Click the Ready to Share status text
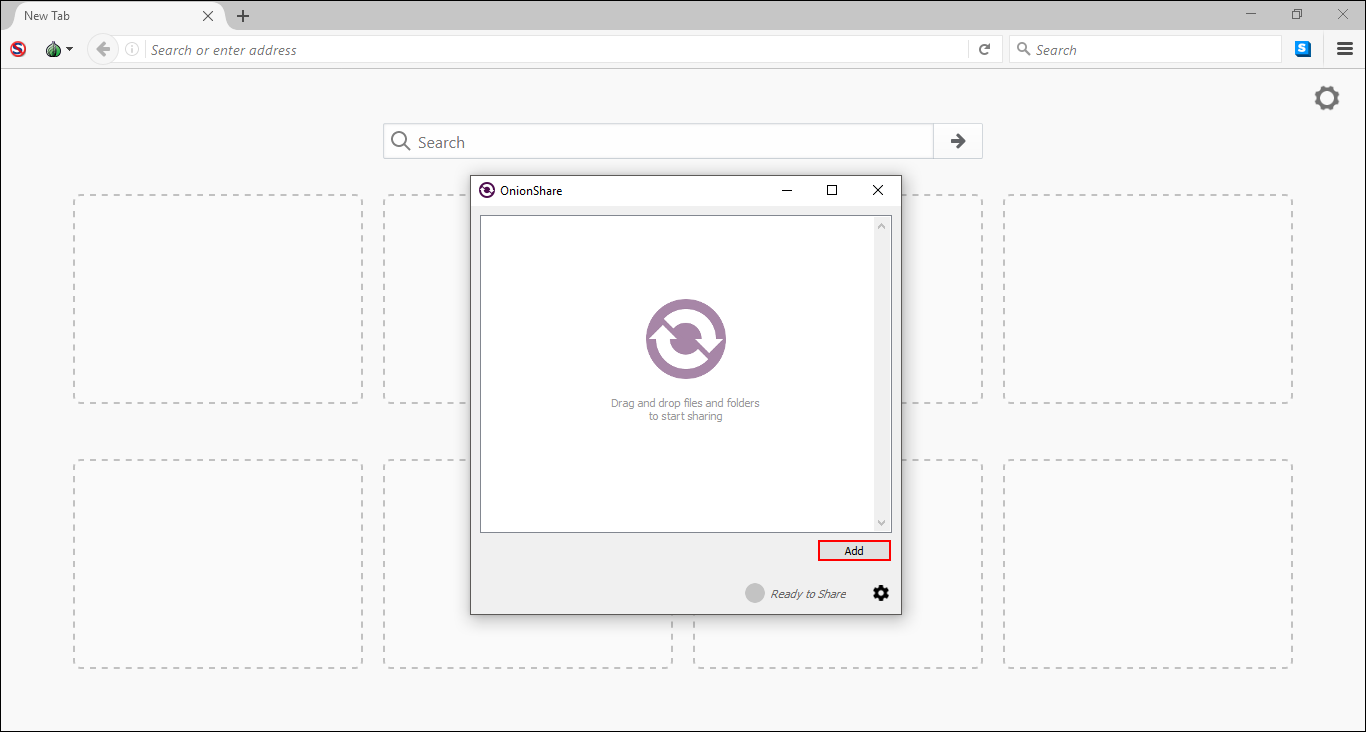 (808, 594)
